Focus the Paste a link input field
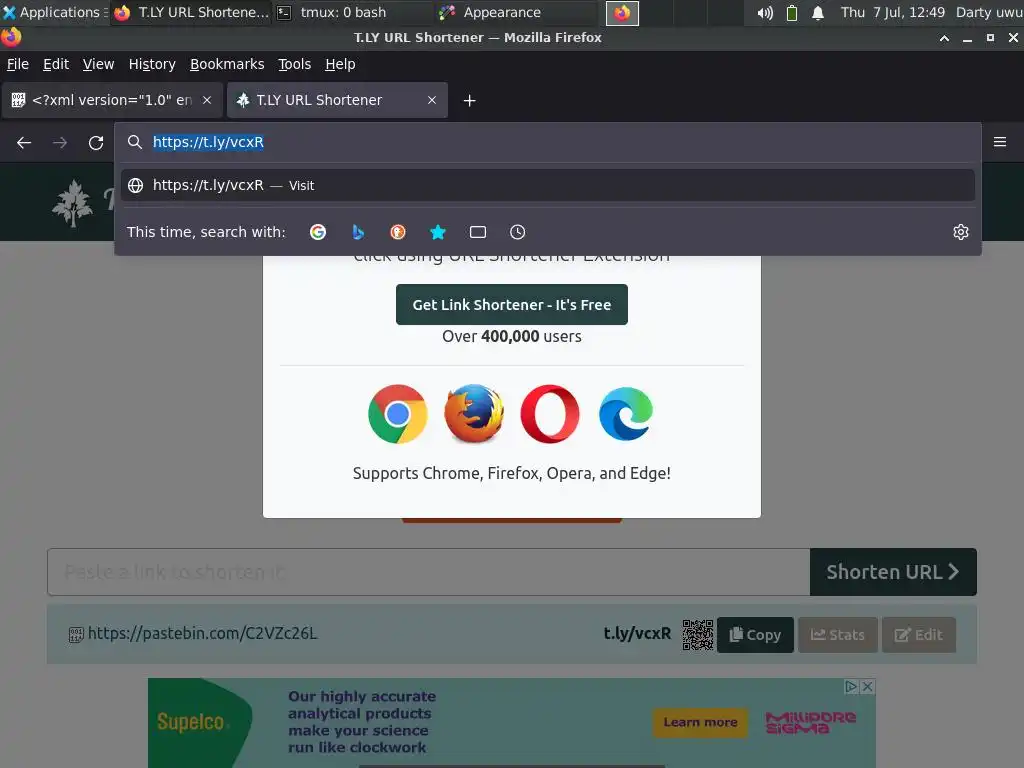 click(x=428, y=572)
